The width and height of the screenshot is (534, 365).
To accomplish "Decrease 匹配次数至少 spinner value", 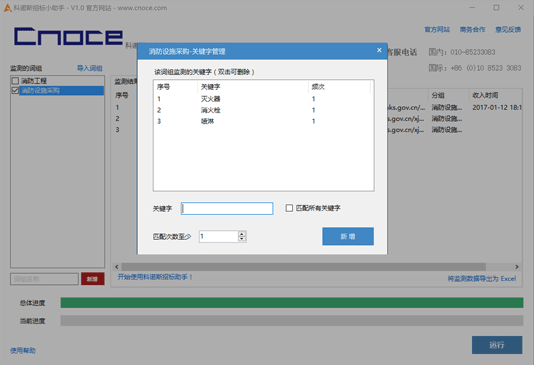I will pos(242,239).
